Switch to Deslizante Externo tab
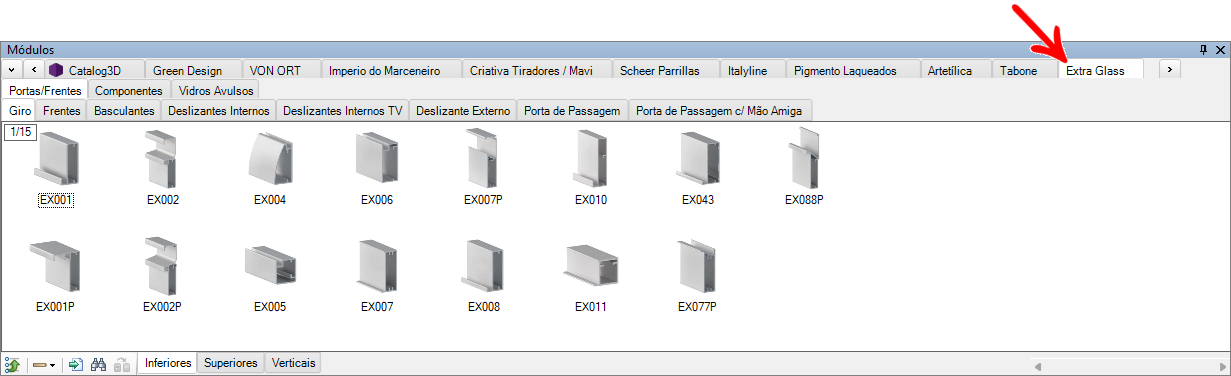This screenshot has width=1231, height=376. point(463,111)
